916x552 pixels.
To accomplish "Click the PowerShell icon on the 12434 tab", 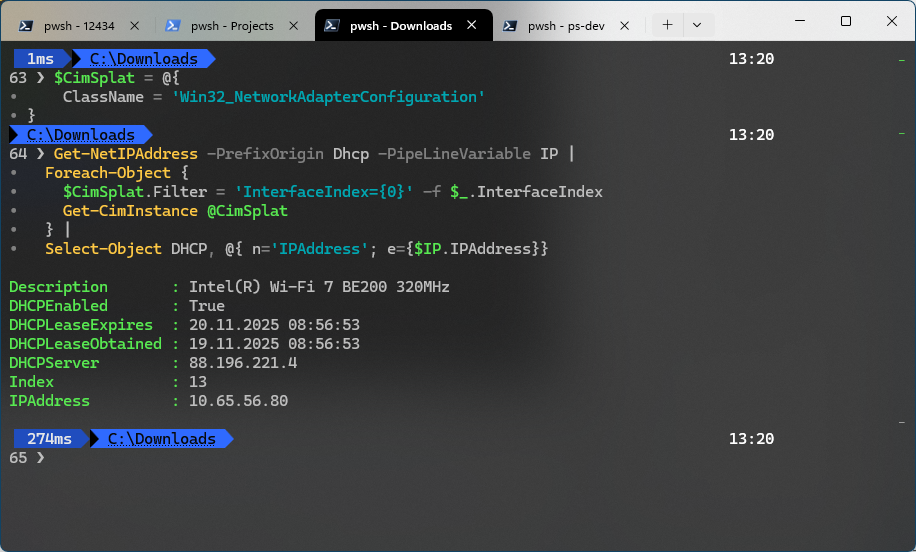I will (26, 26).
